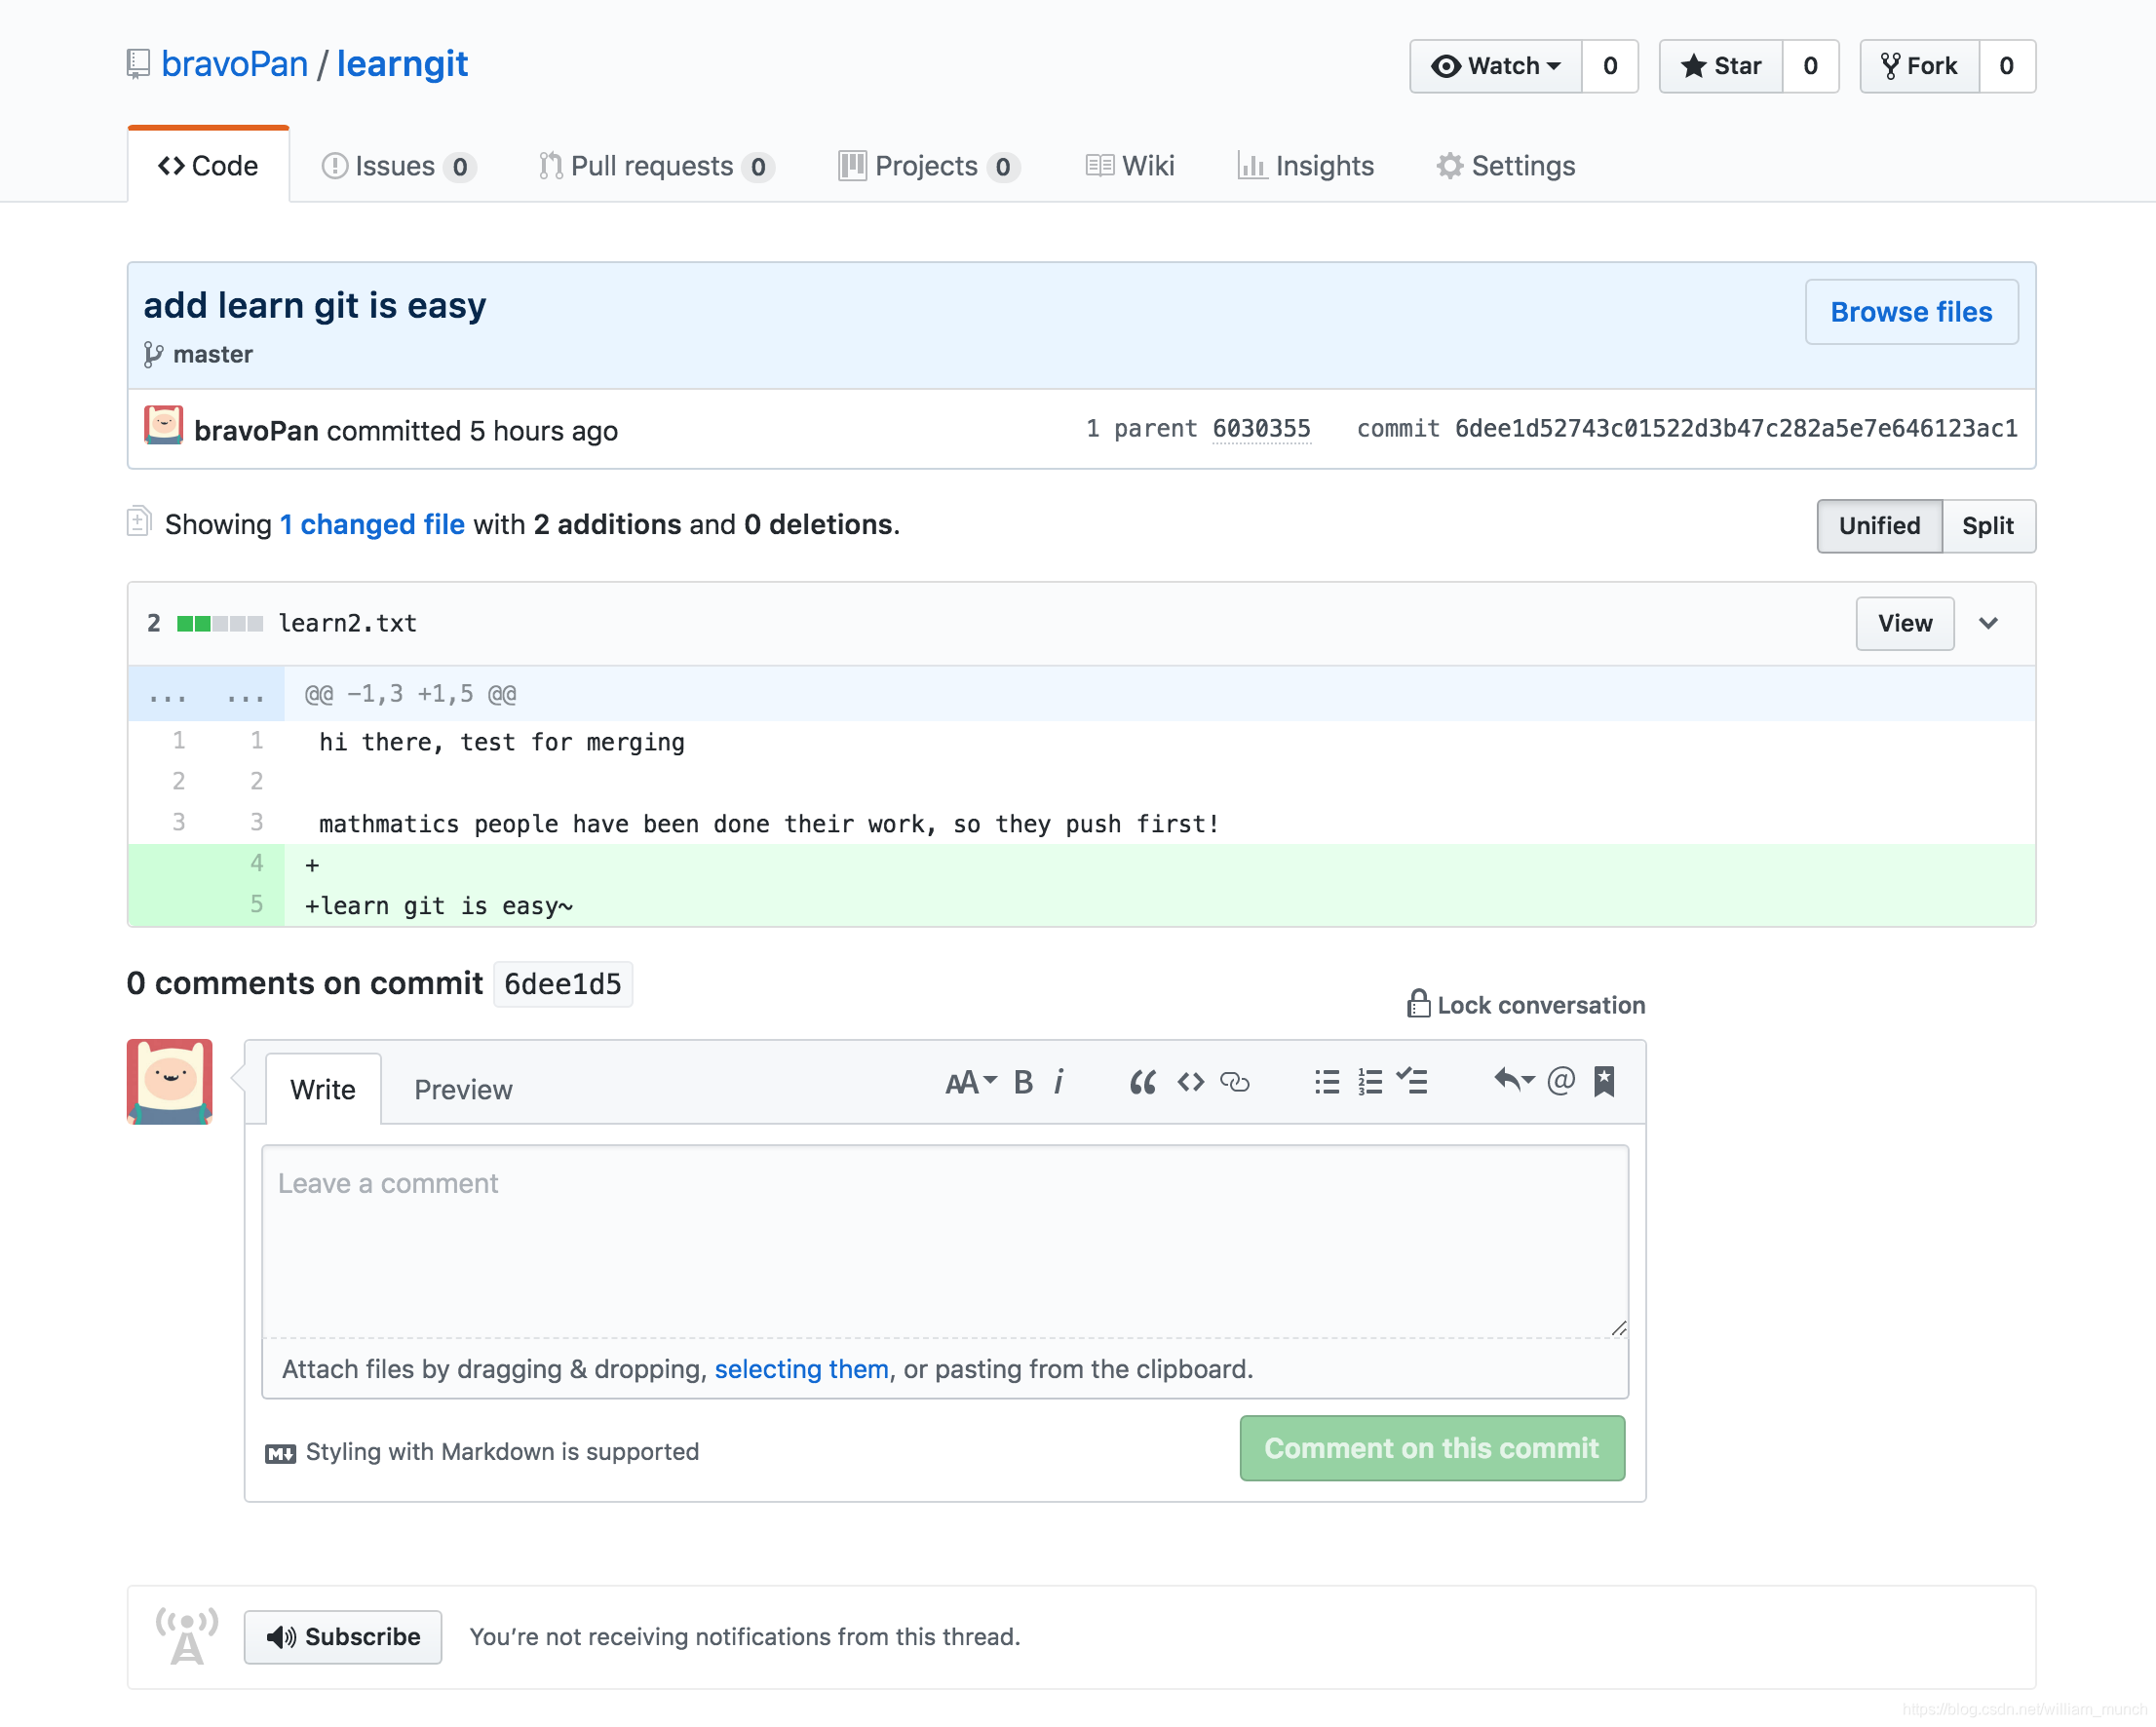Open the Wiki tab
The image size is (2156, 1727).
(x=1130, y=166)
